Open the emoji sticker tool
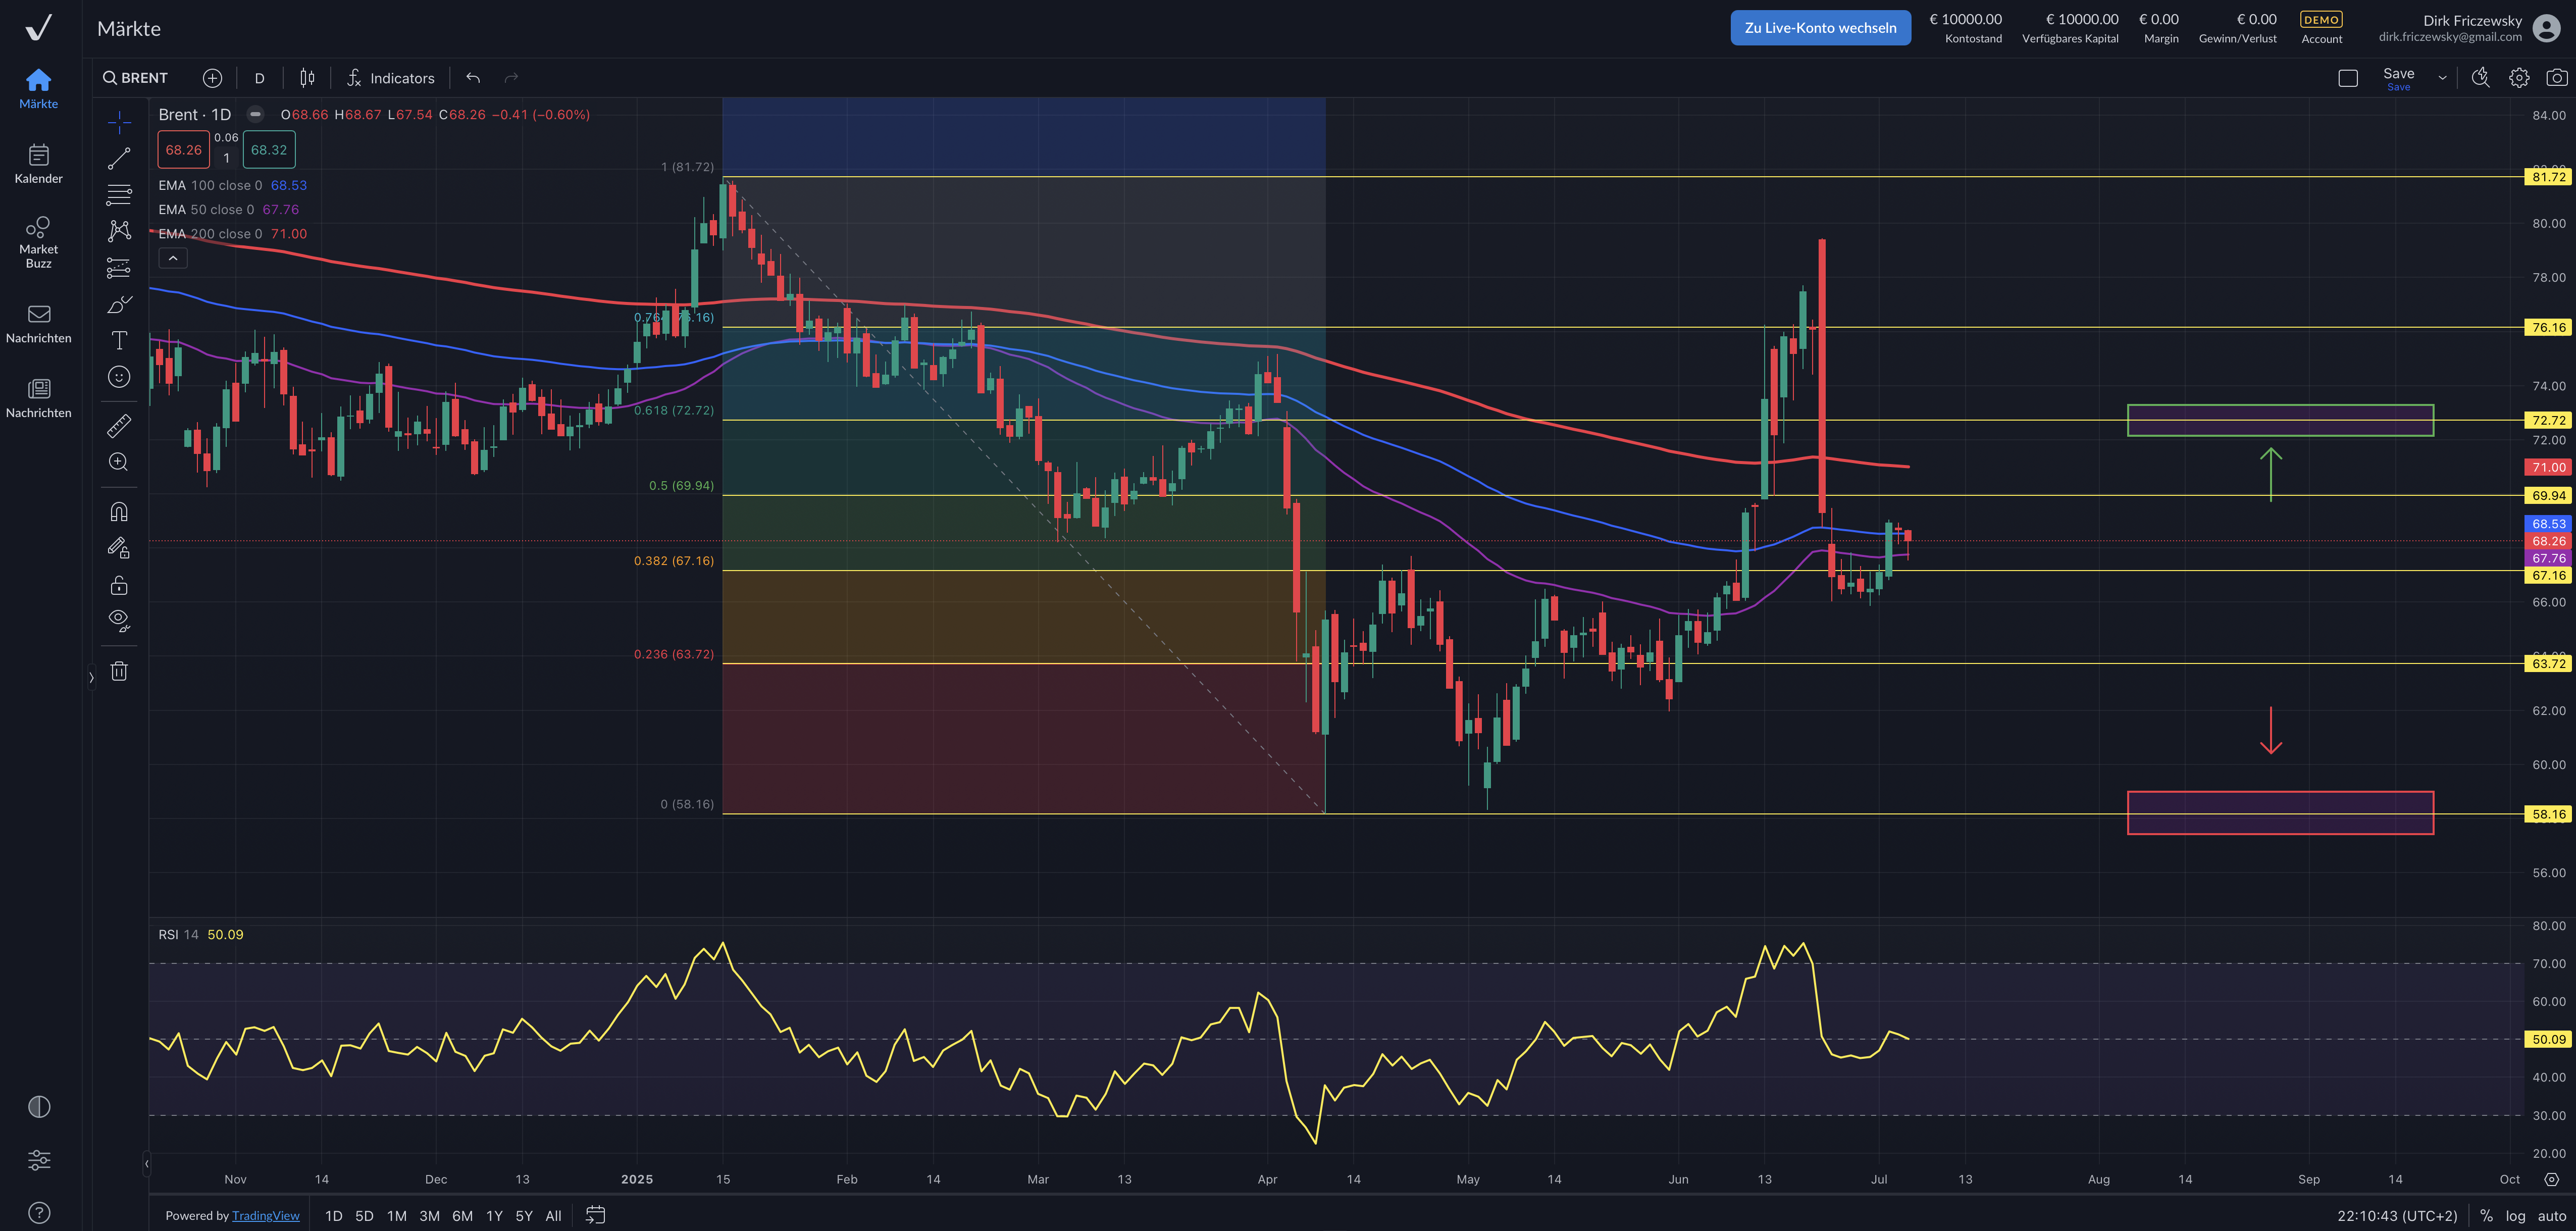 tap(118, 377)
